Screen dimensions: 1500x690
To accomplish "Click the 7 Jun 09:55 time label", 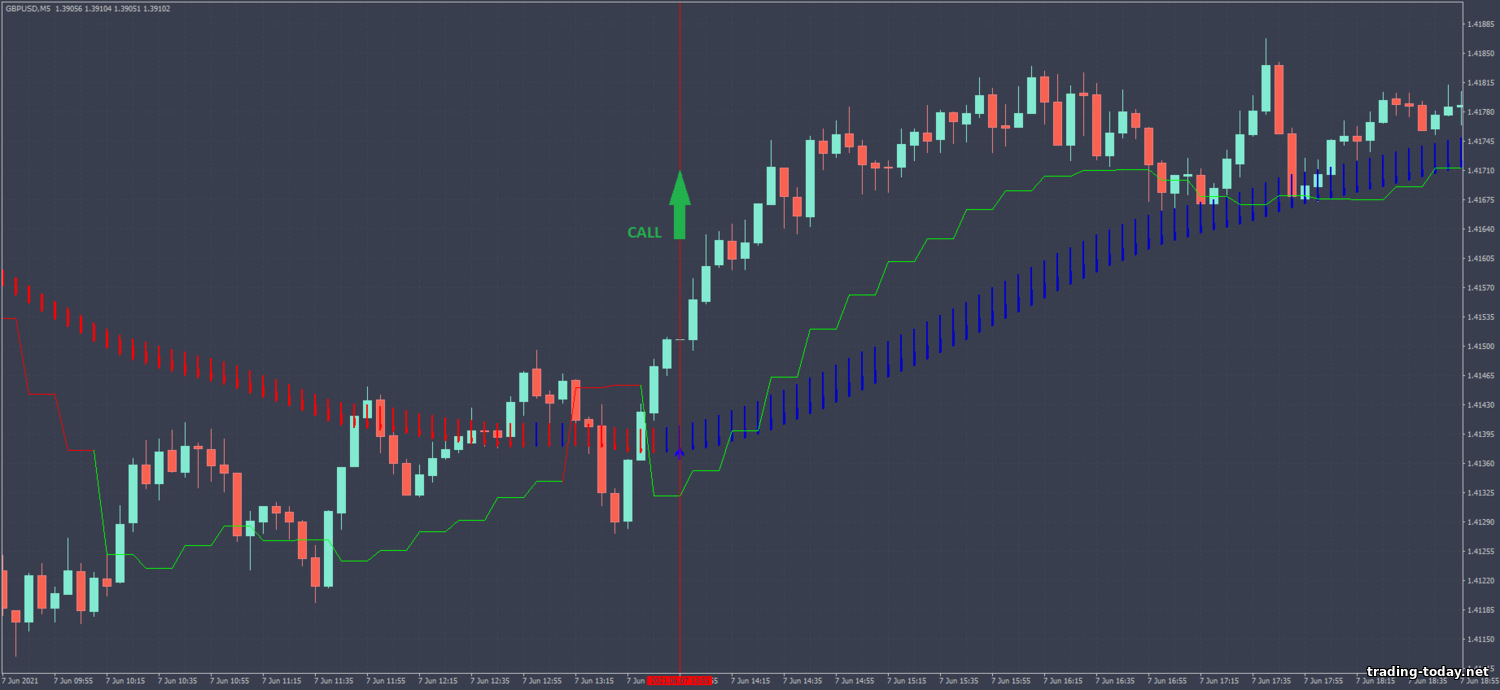I will pyautogui.click(x=73, y=681).
